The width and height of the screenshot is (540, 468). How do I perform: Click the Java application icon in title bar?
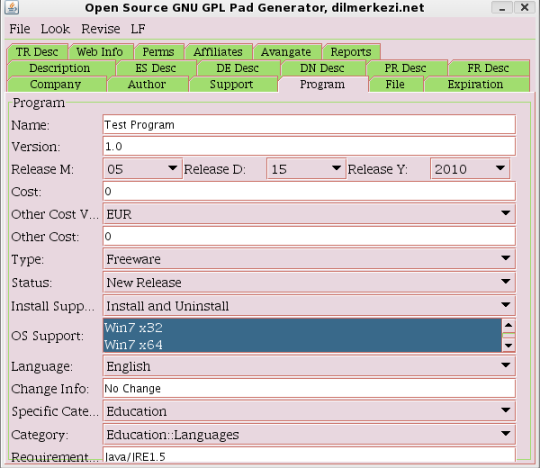[12, 7]
